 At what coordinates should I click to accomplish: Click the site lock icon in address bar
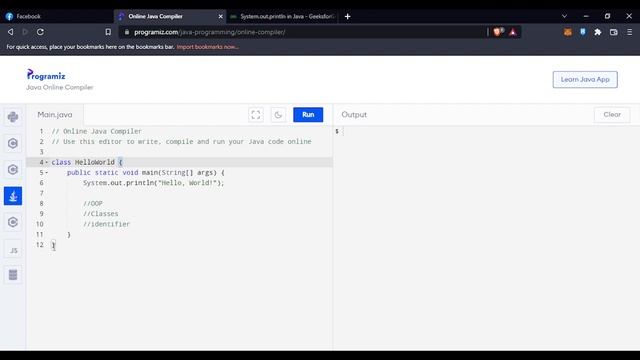click(127, 32)
